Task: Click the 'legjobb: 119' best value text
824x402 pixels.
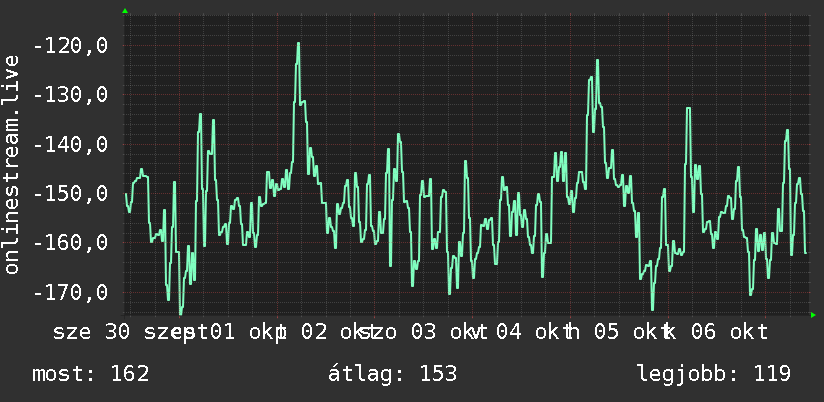Action: click(714, 374)
